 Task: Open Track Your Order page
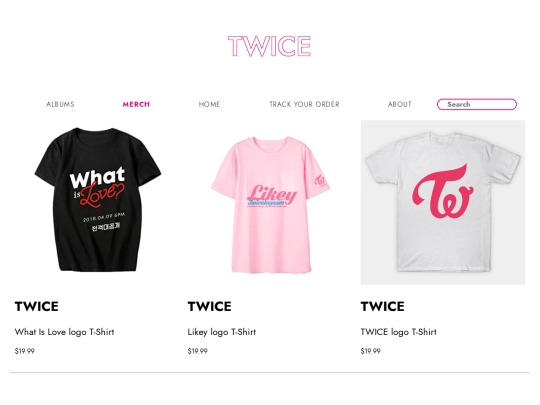pos(304,104)
